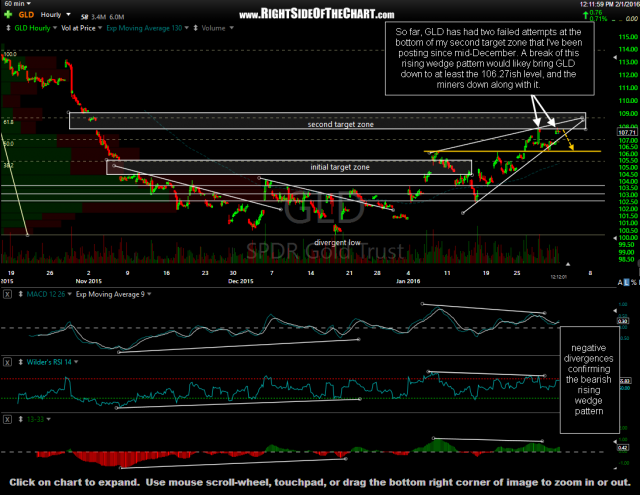Close the Wilder's RSI panel
Image resolution: width=640 pixels, height=495 pixels.
(x=7, y=362)
